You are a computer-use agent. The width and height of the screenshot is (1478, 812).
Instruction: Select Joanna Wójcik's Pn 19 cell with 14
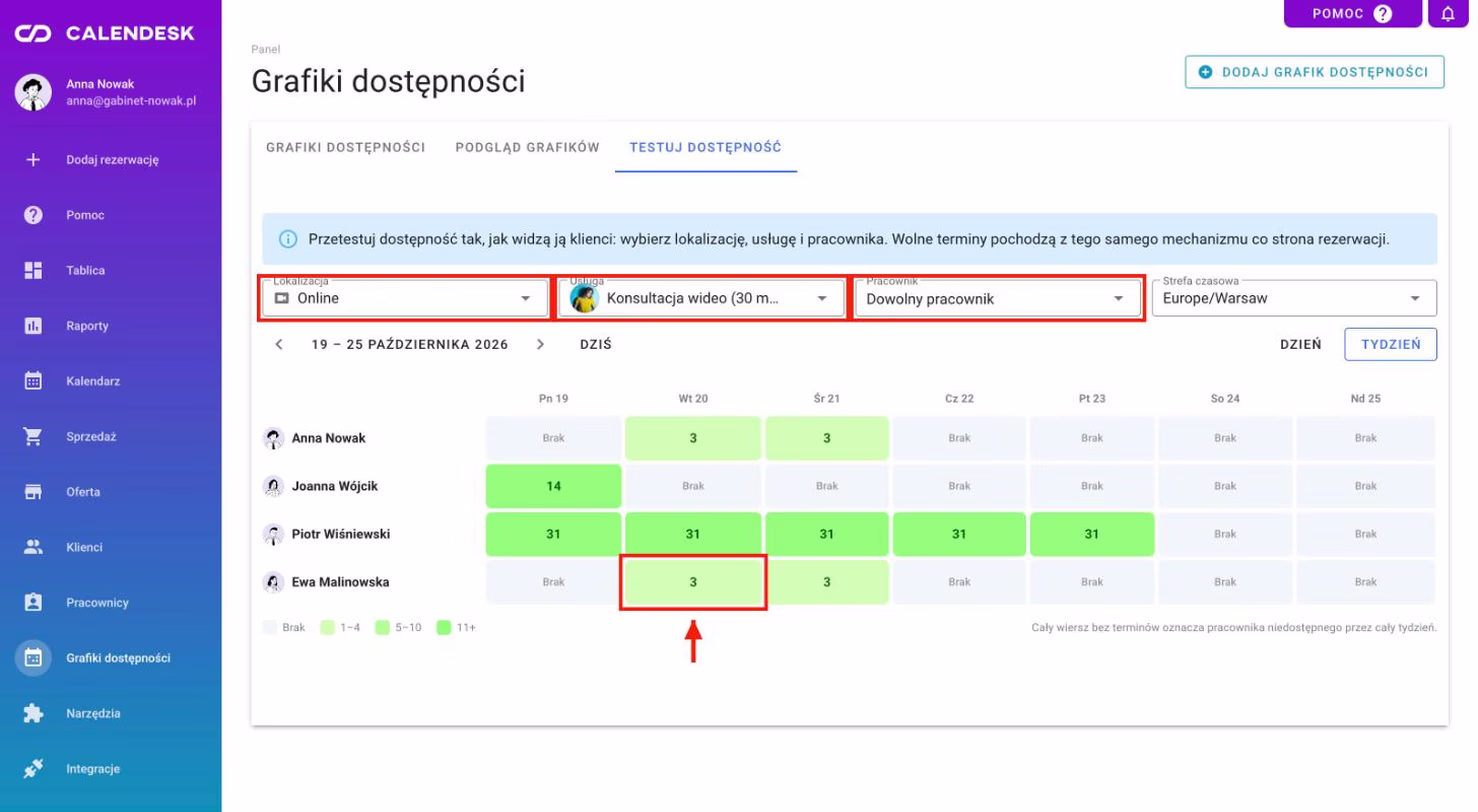tap(553, 485)
